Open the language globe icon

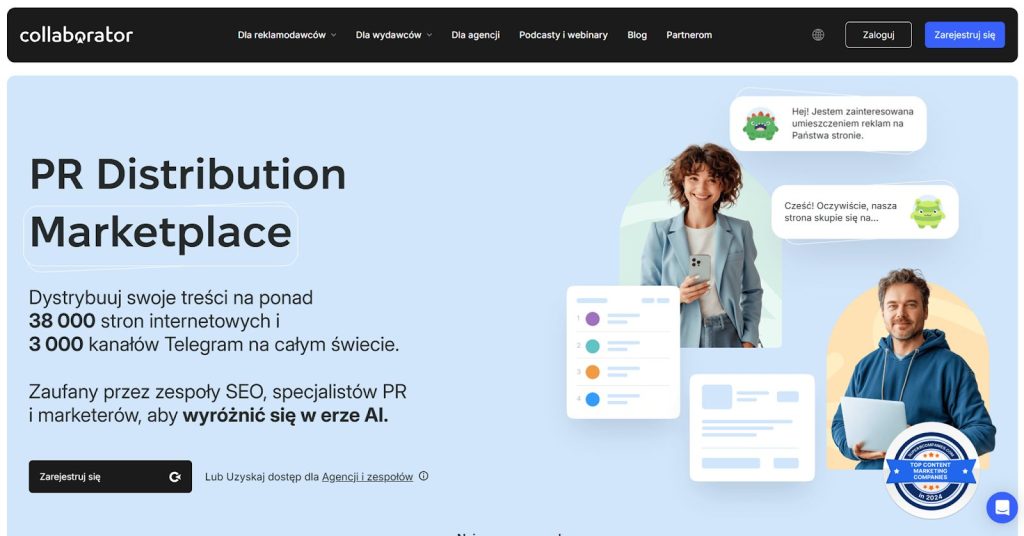(818, 35)
